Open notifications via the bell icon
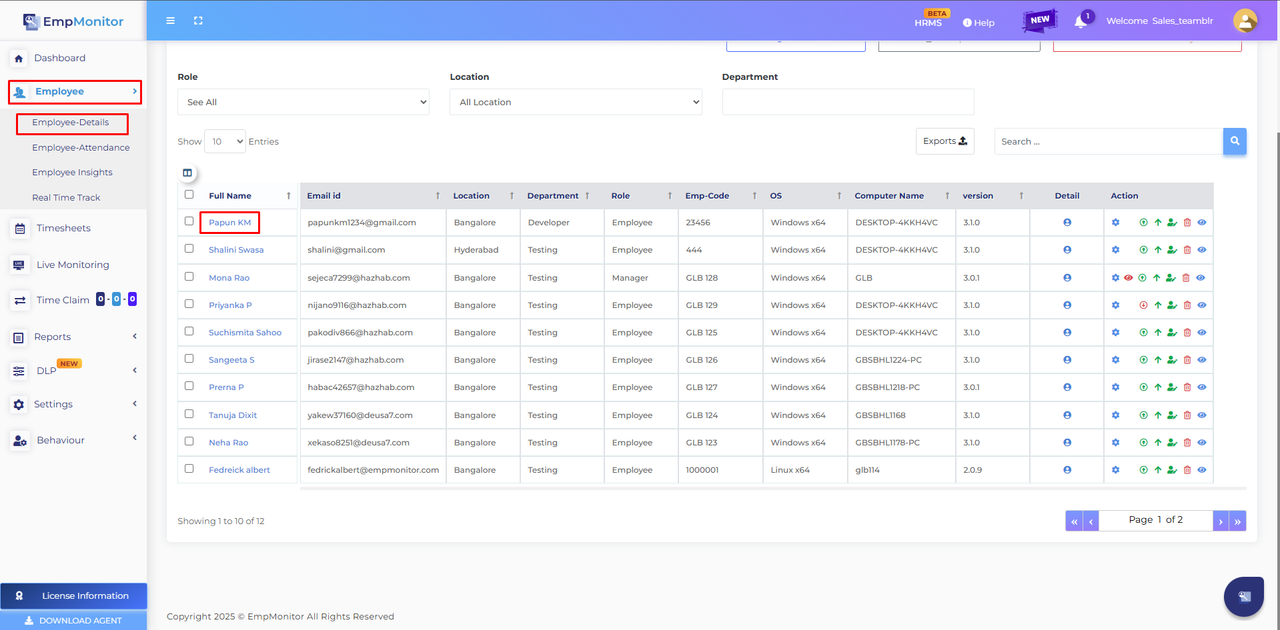The height and width of the screenshot is (630, 1280). [1080, 21]
